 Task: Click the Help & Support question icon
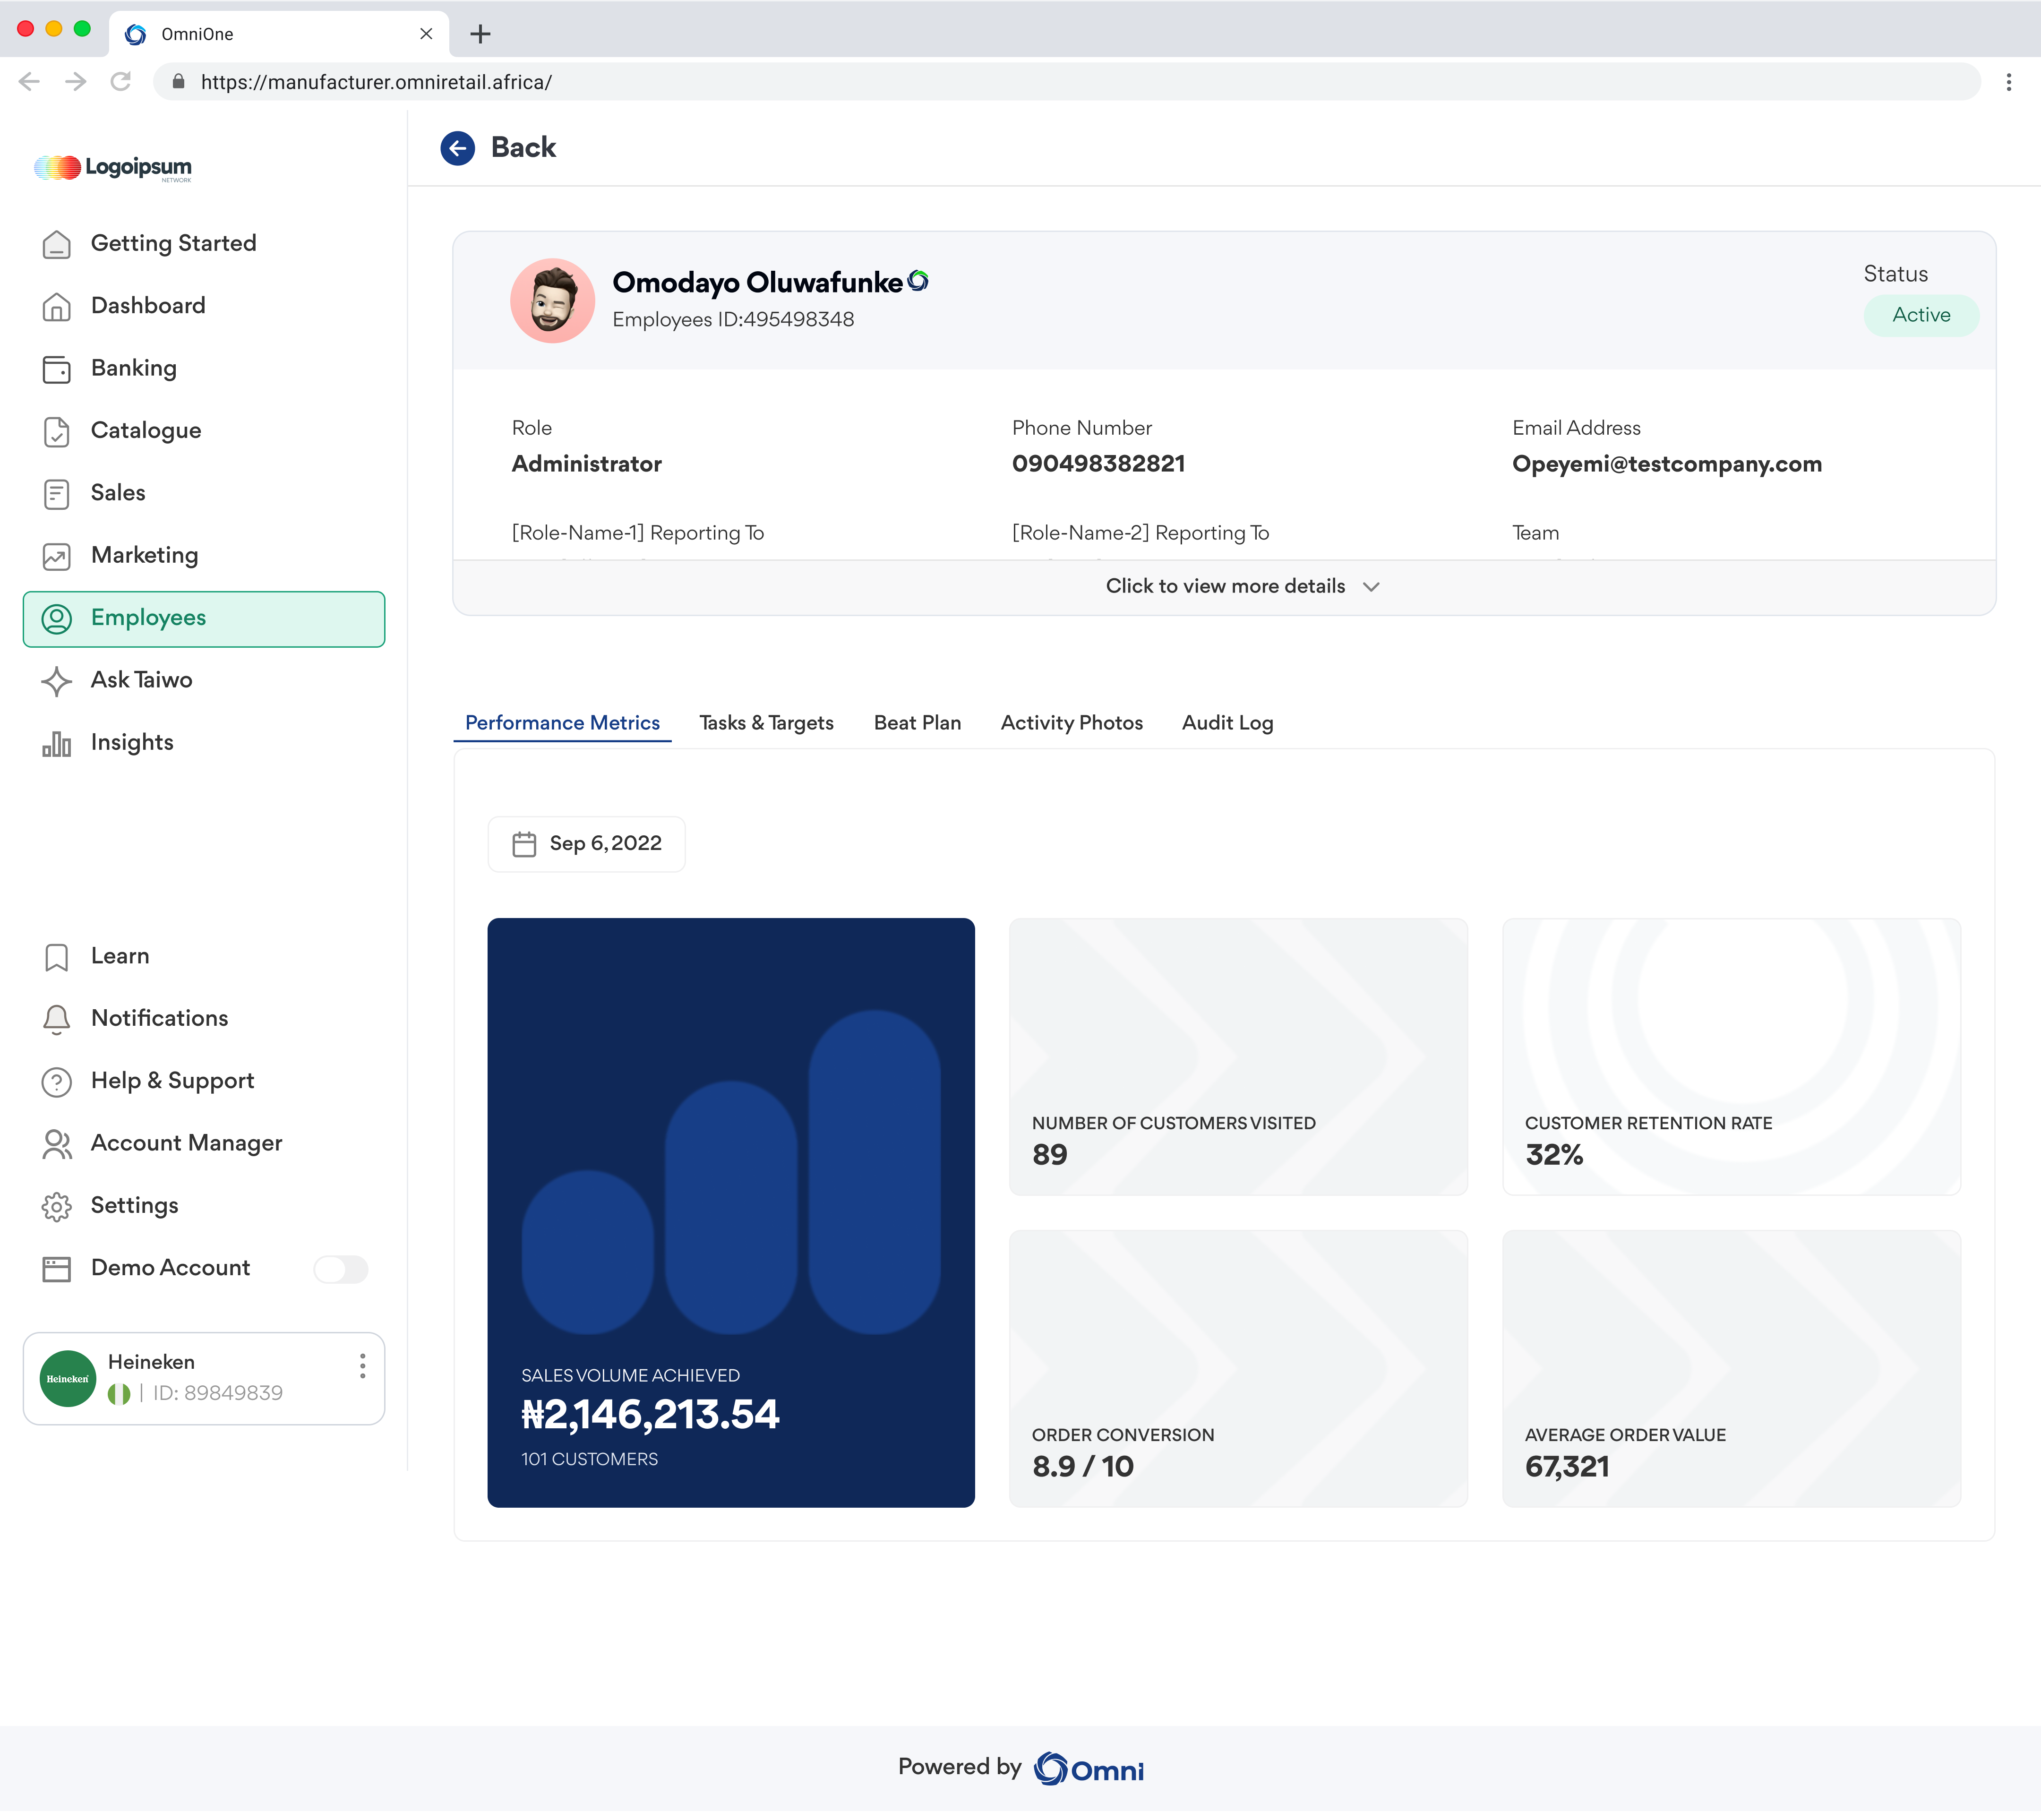pos(57,1082)
